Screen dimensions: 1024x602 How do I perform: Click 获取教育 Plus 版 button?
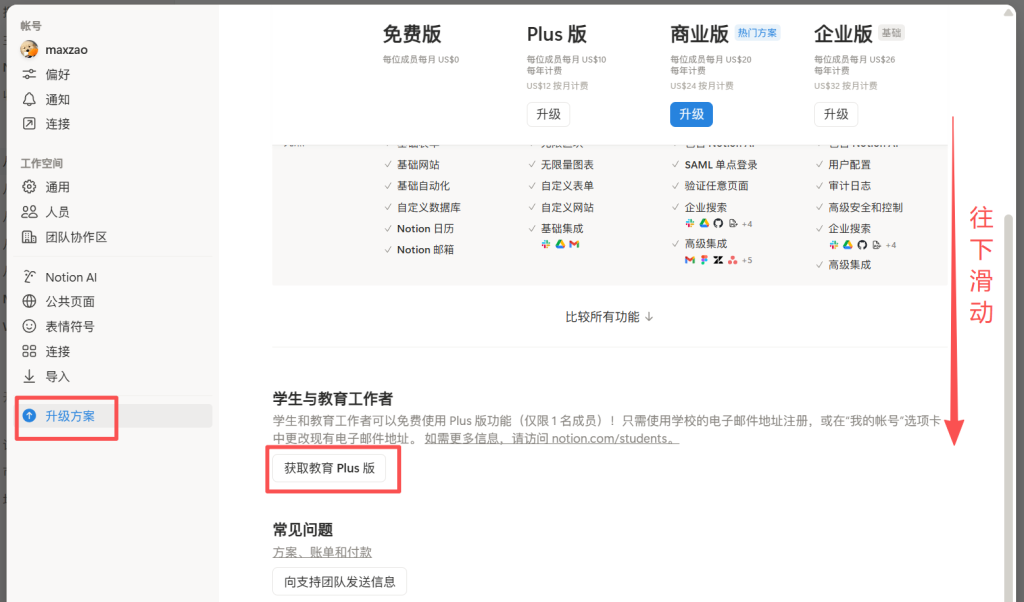(329, 468)
